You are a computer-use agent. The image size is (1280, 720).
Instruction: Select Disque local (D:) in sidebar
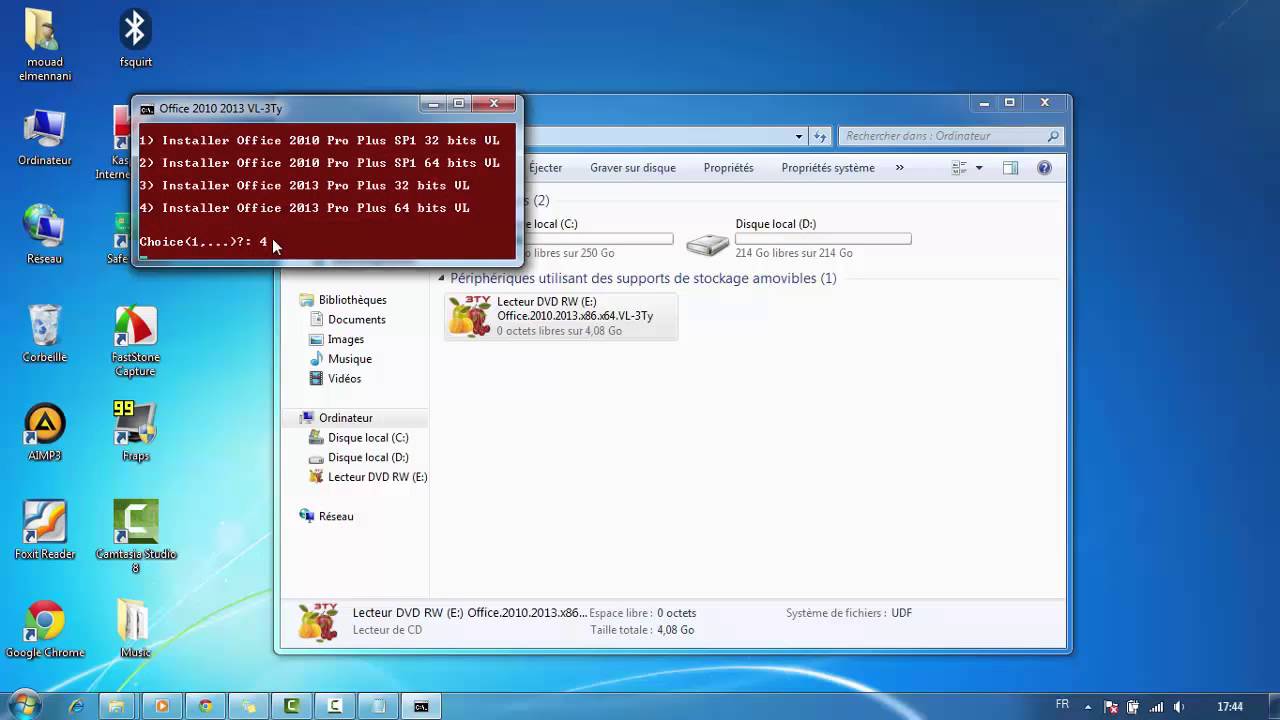coord(368,457)
